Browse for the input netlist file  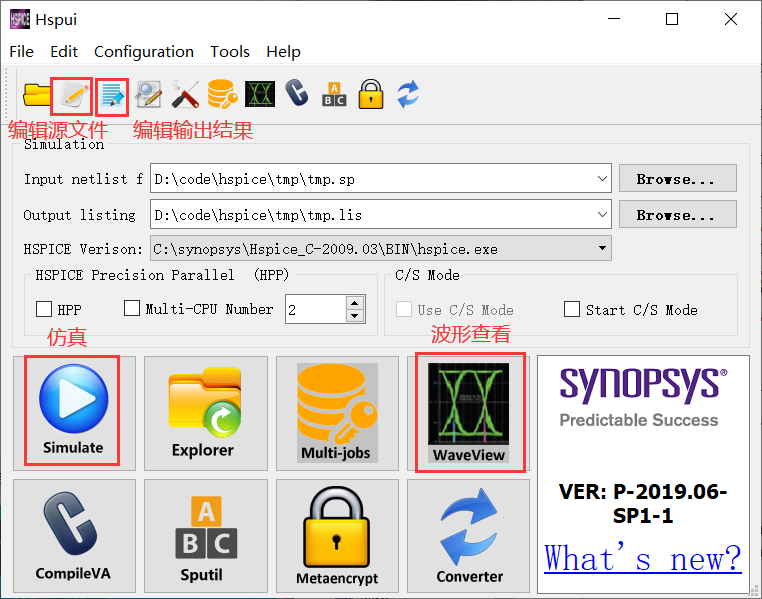pos(677,178)
